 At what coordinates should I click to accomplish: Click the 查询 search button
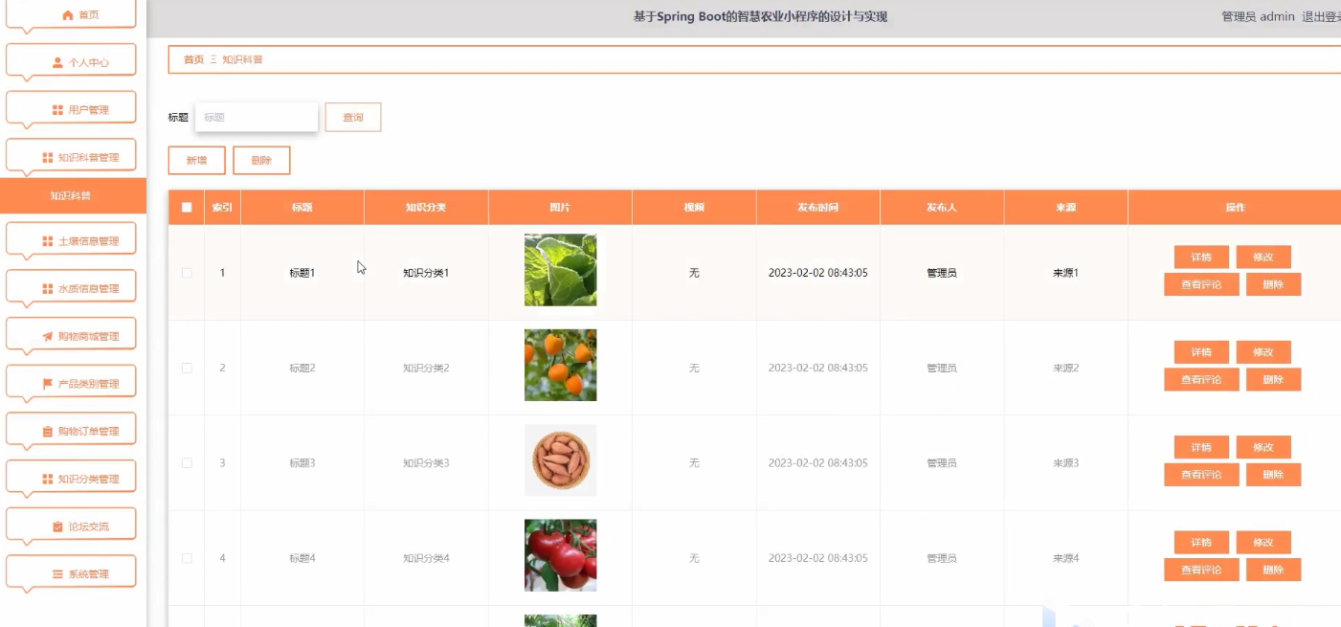pyautogui.click(x=353, y=117)
